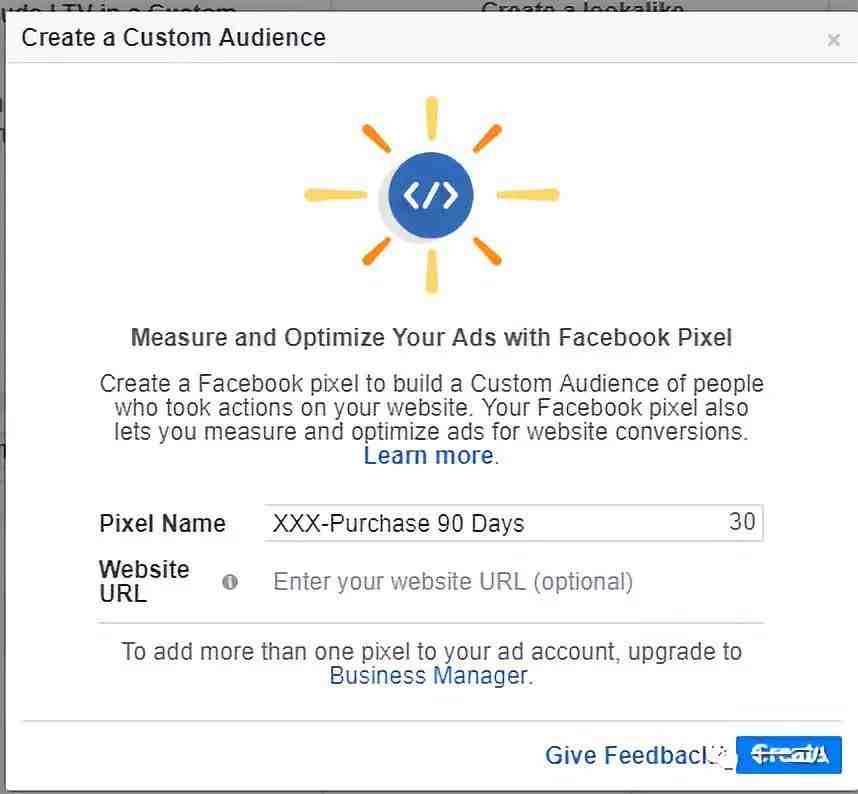This screenshot has width=858, height=794.
Task: Open the Learn more link
Action: pos(428,456)
